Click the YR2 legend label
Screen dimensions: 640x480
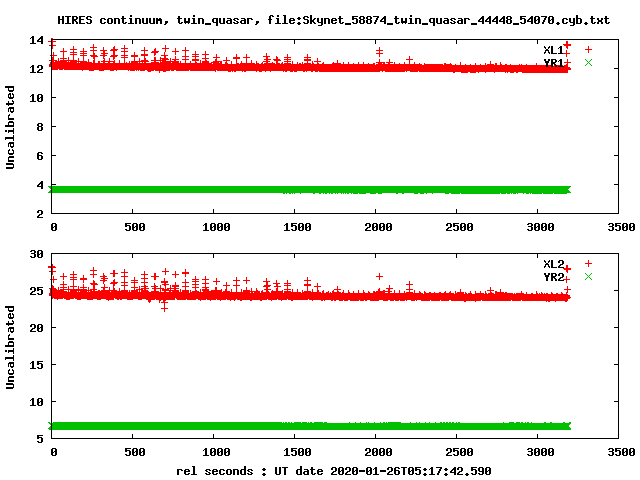pos(553,277)
